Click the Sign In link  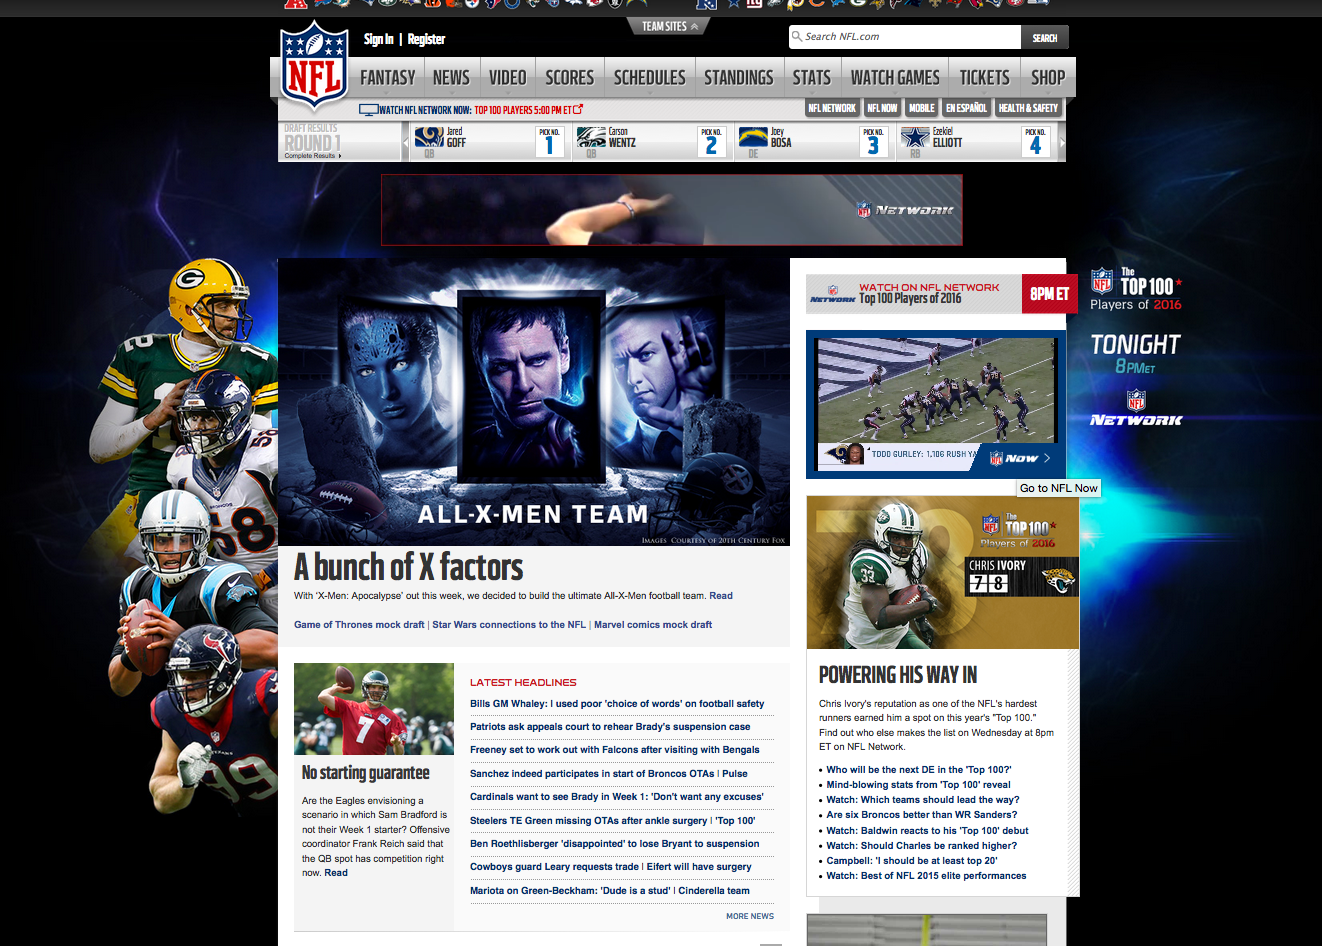coord(379,39)
